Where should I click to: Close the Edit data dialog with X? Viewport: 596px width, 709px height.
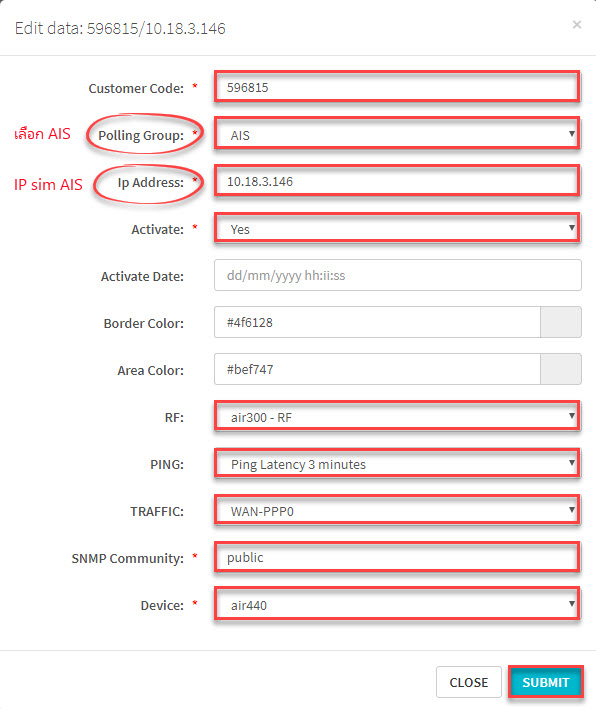(x=577, y=24)
